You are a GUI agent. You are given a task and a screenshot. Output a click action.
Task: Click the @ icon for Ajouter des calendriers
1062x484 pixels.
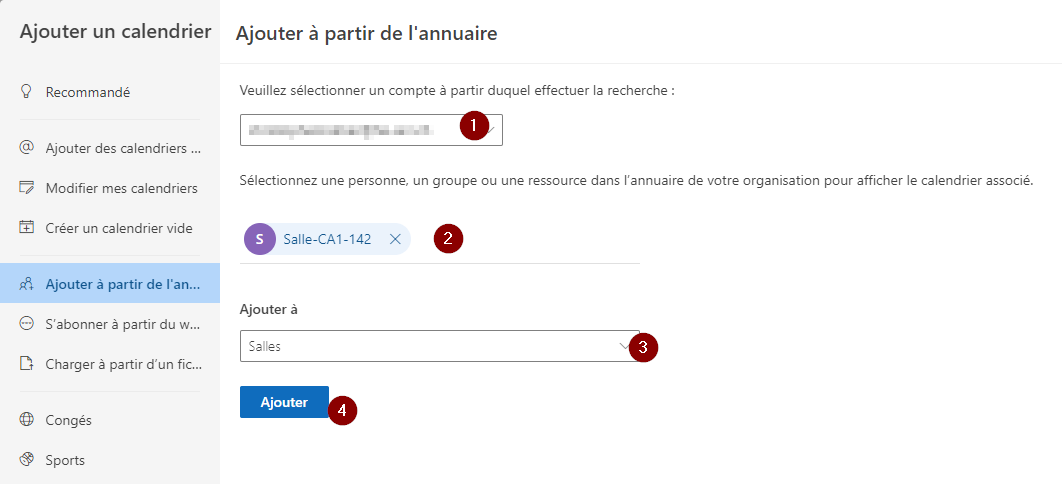tap(26, 148)
